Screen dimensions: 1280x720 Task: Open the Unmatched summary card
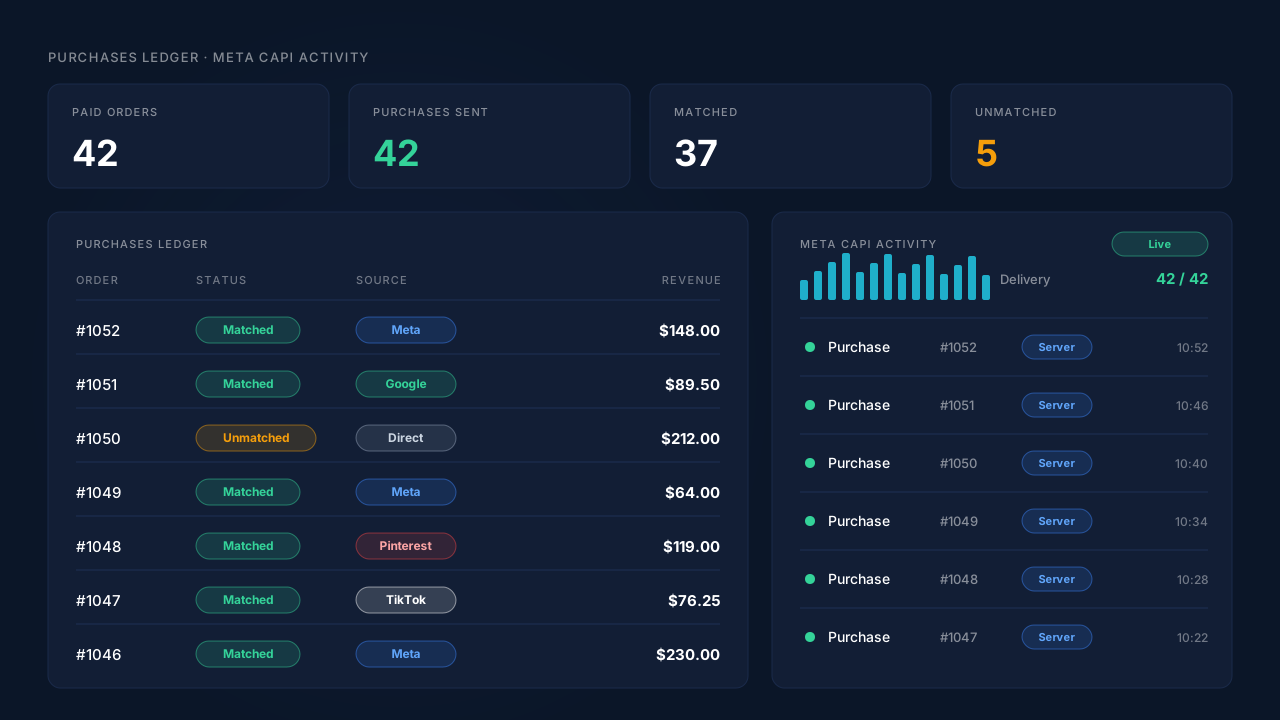pos(1092,136)
